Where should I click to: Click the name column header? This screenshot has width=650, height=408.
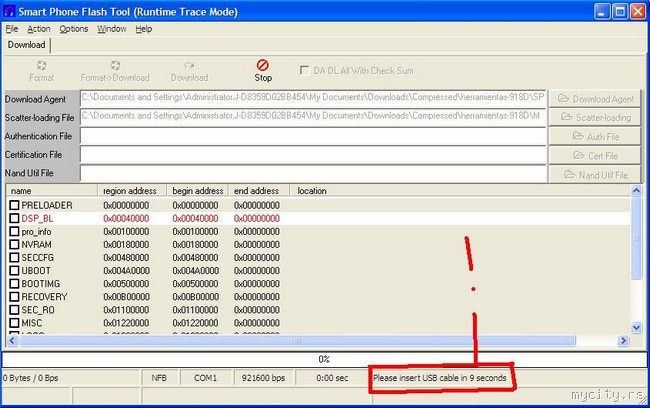coord(52,191)
